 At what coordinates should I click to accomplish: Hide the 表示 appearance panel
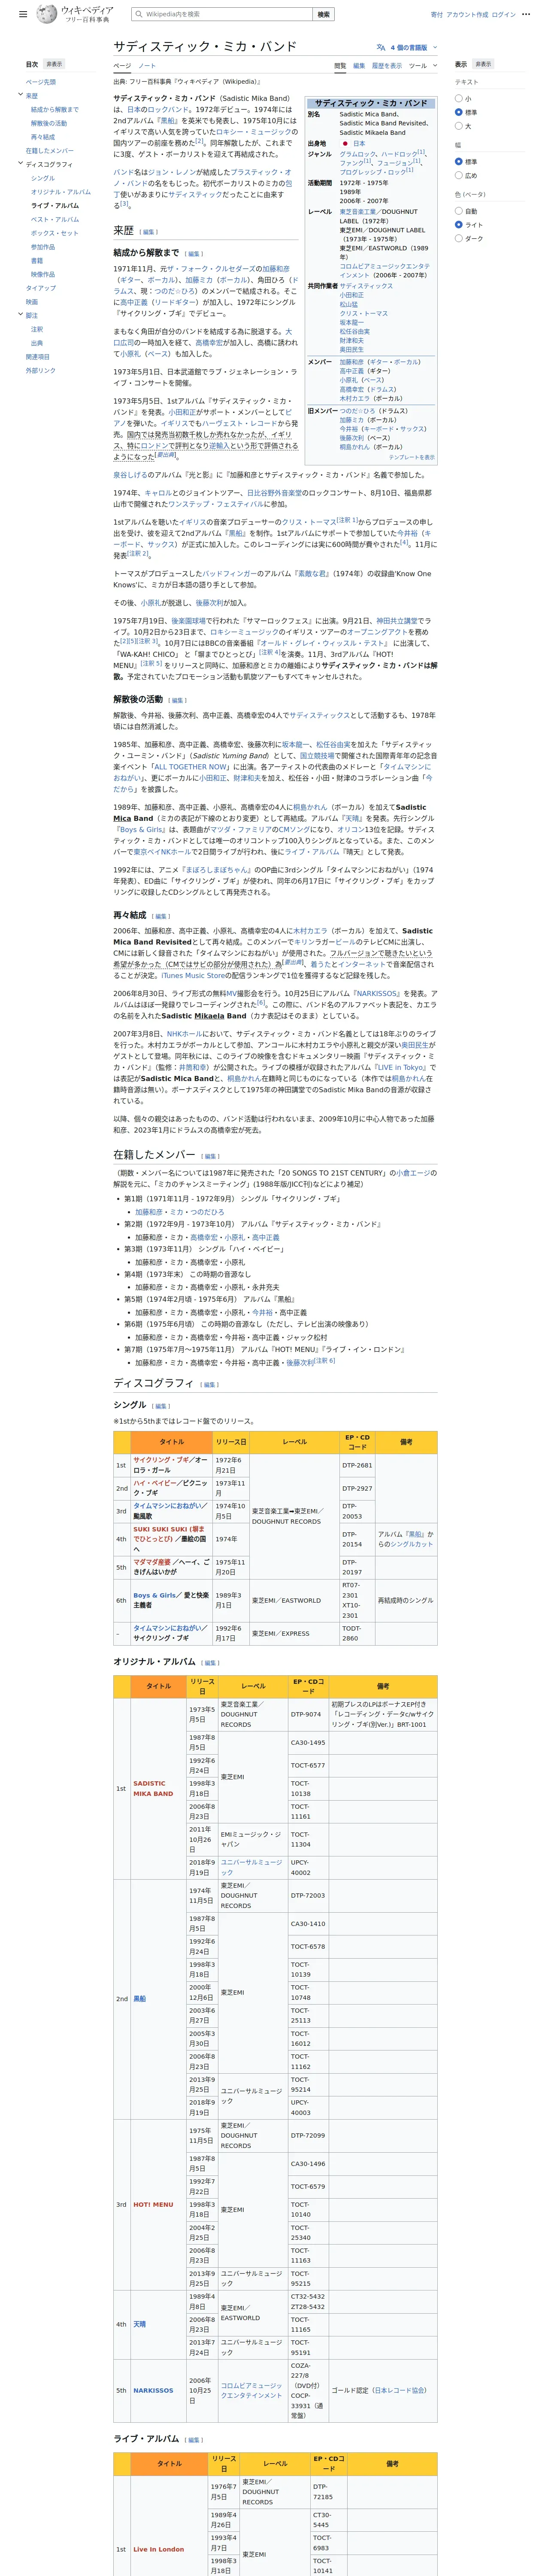(x=483, y=64)
